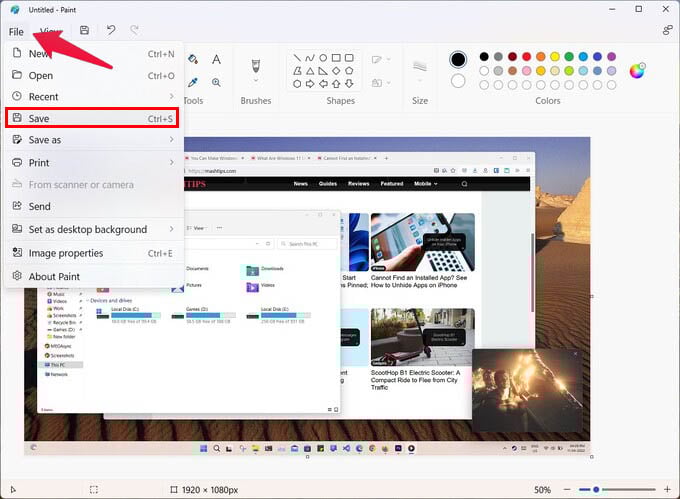Select the Right triangle shape
680x499 pixels.
click(x=323, y=71)
